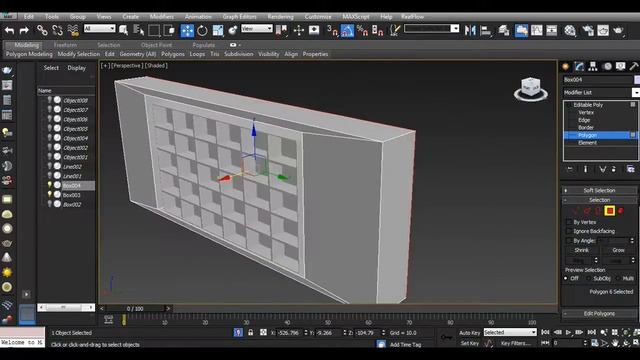Collapse the Edit Polygons rollout

point(599,313)
